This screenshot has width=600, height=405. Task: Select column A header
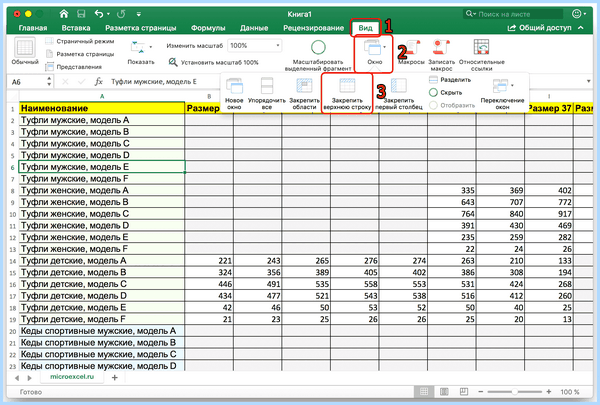[x=102, y=96]
